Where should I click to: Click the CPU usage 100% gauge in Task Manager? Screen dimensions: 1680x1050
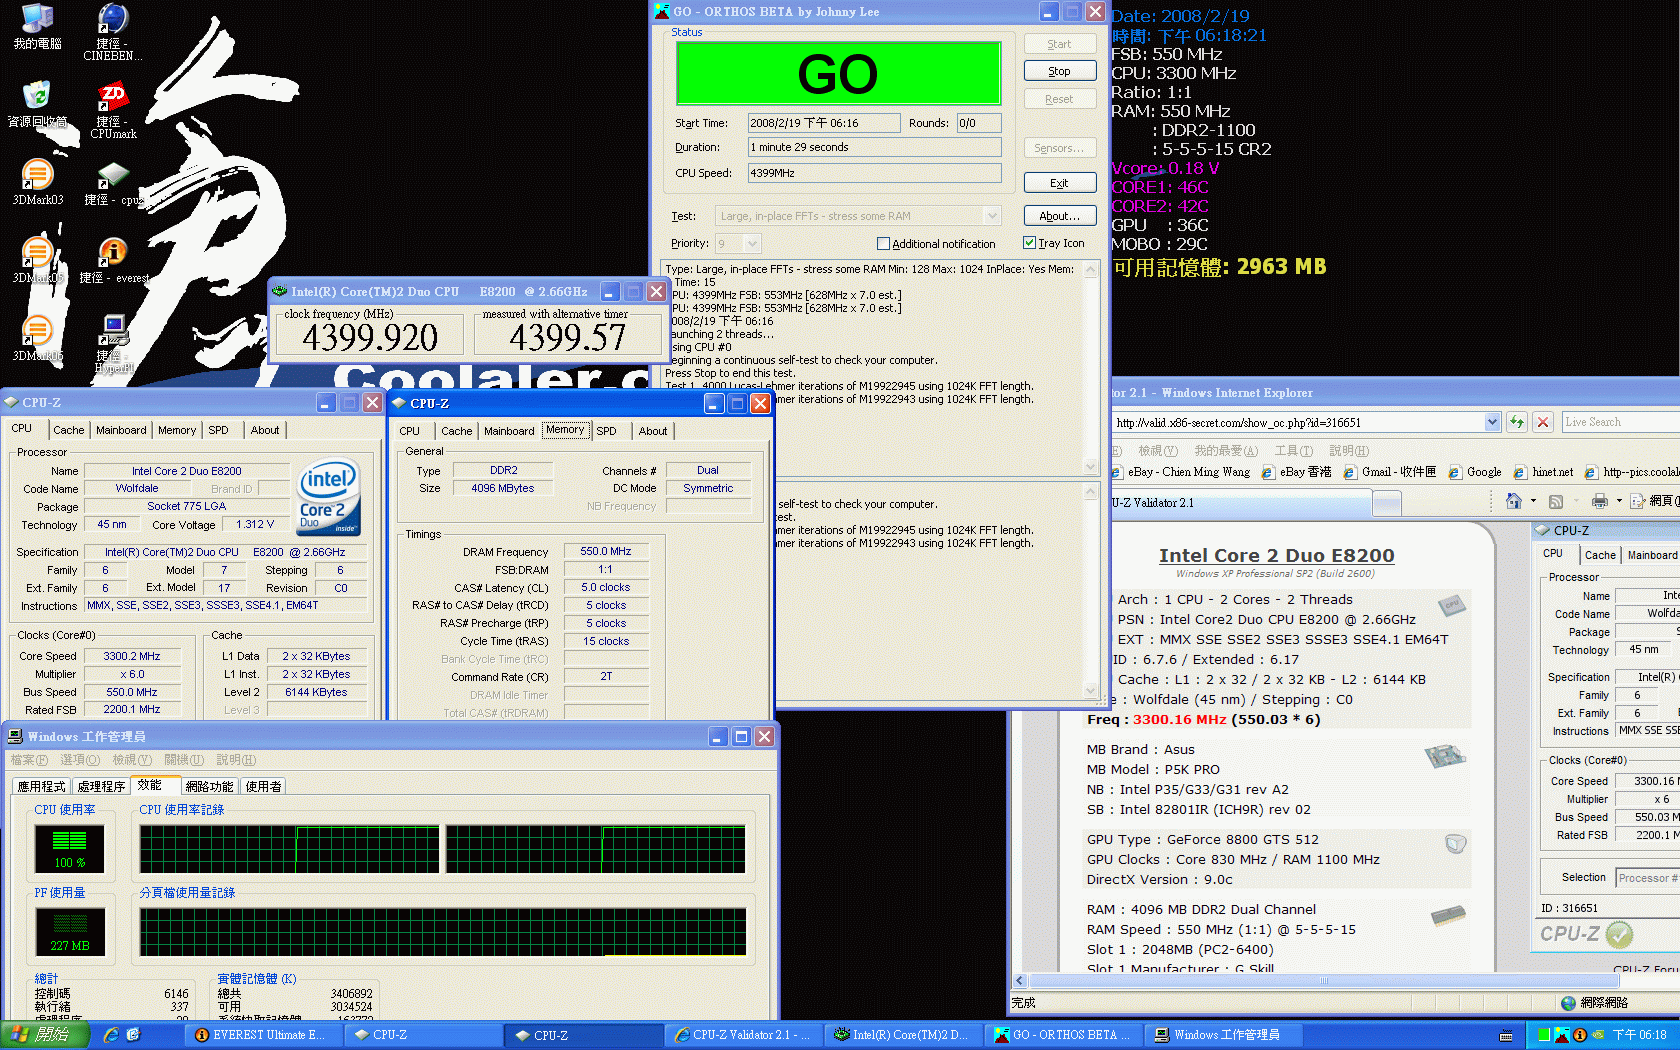pos(69,848)
